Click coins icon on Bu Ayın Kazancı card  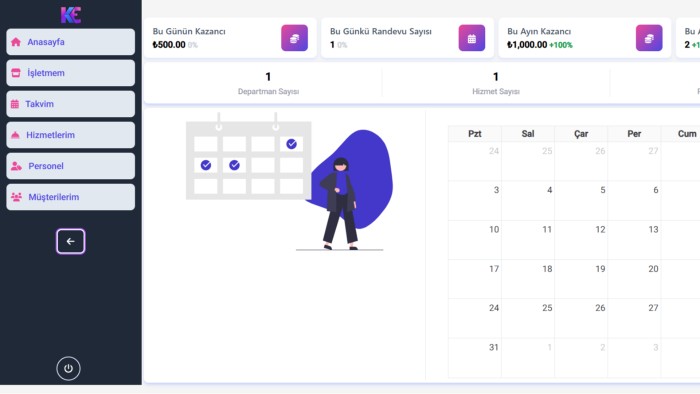(649, 38)
